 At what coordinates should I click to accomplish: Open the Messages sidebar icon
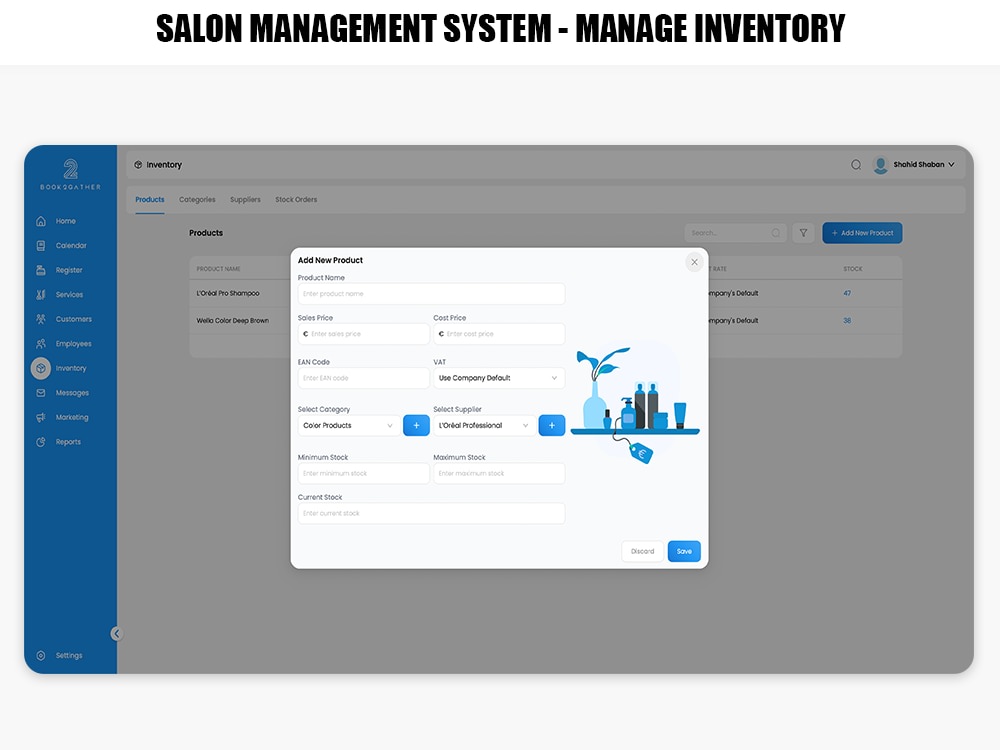click(41, 393)
